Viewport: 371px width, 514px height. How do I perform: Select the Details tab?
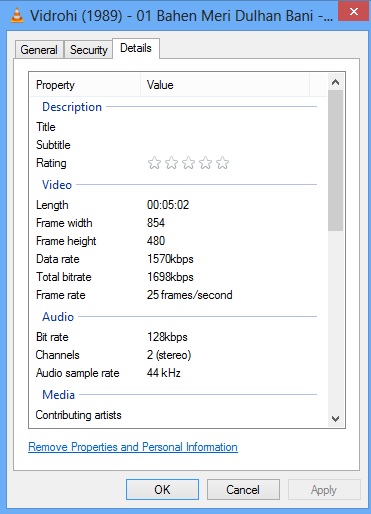pos(136,48)
